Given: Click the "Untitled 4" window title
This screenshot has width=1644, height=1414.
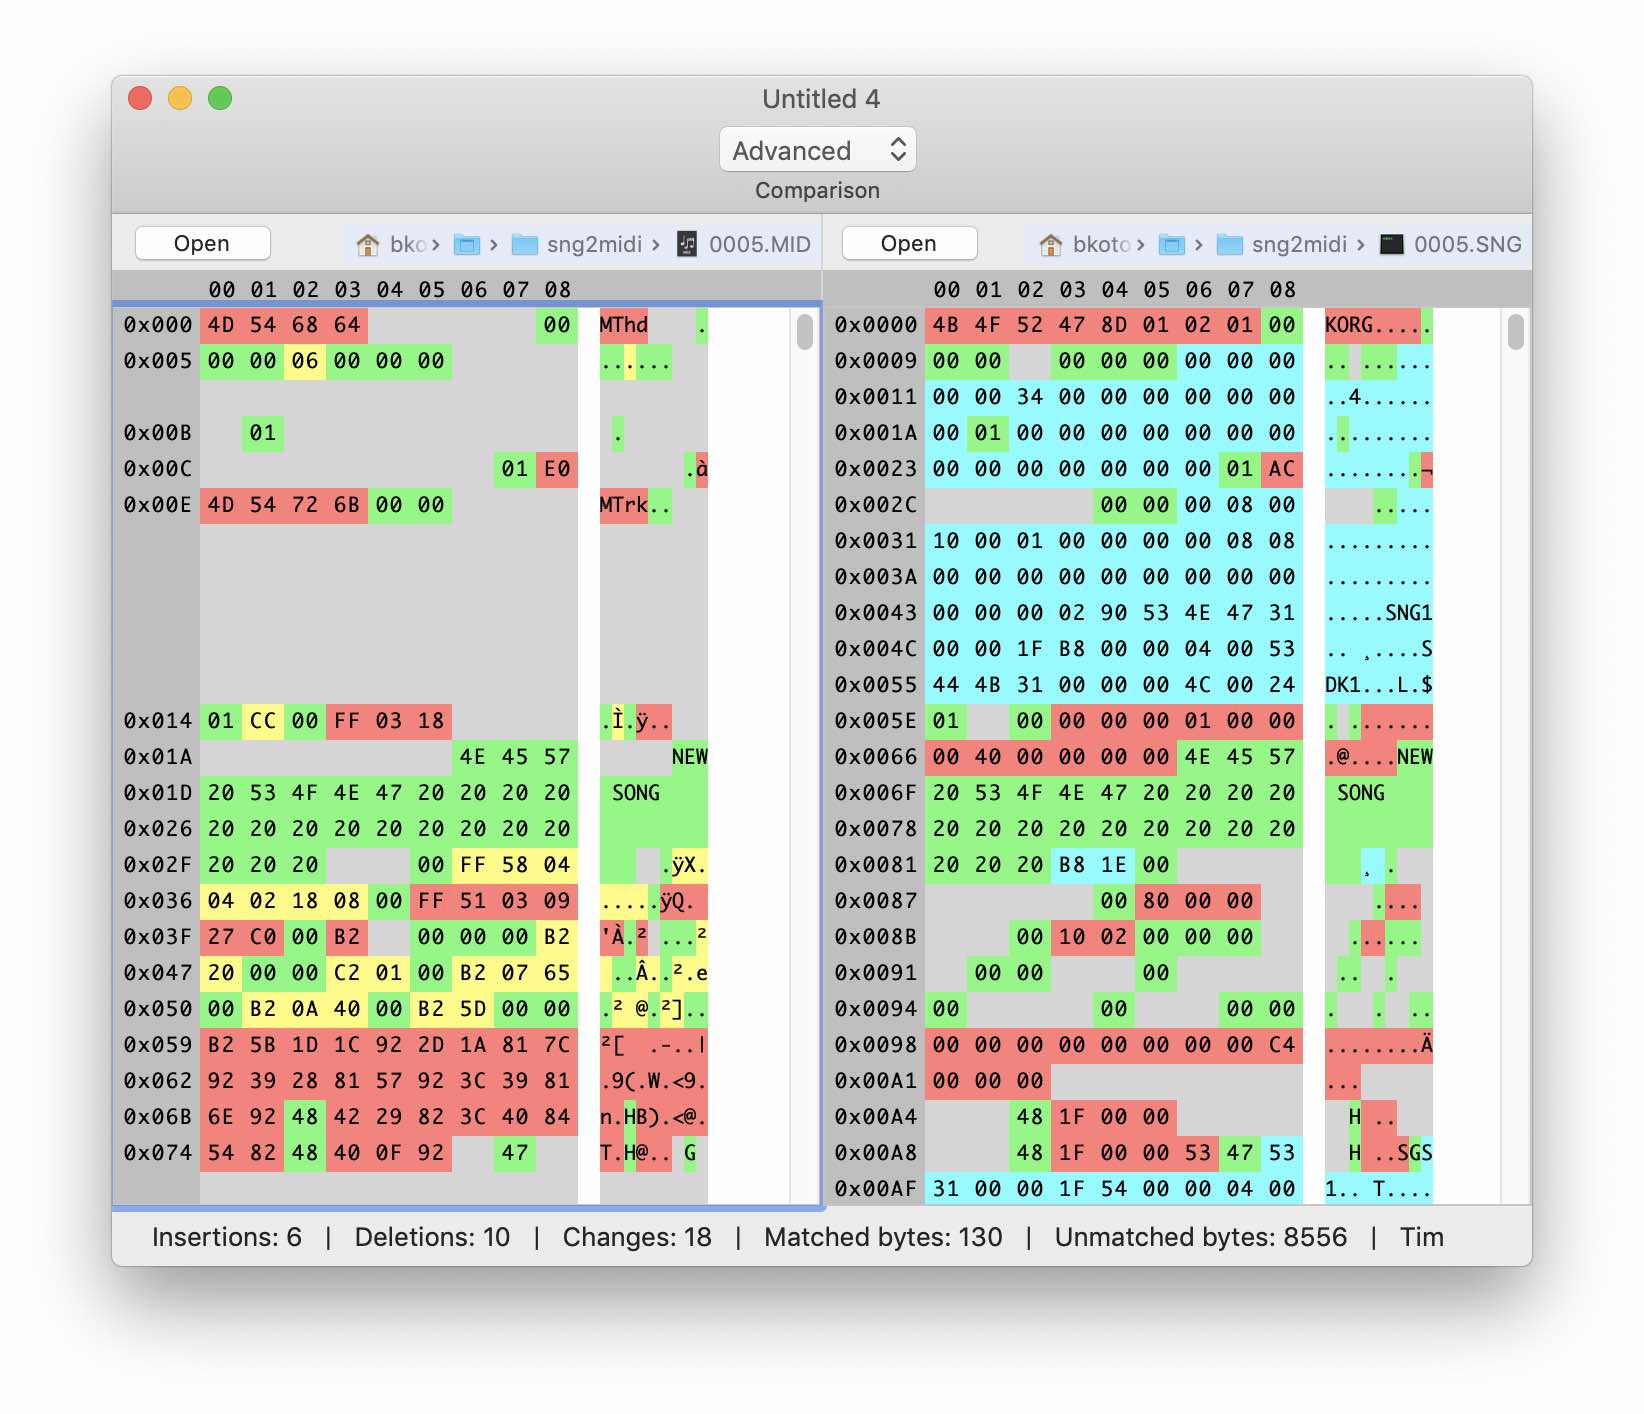Looking at the screenshot, I should pyautogui.click(x=821, y=99).
